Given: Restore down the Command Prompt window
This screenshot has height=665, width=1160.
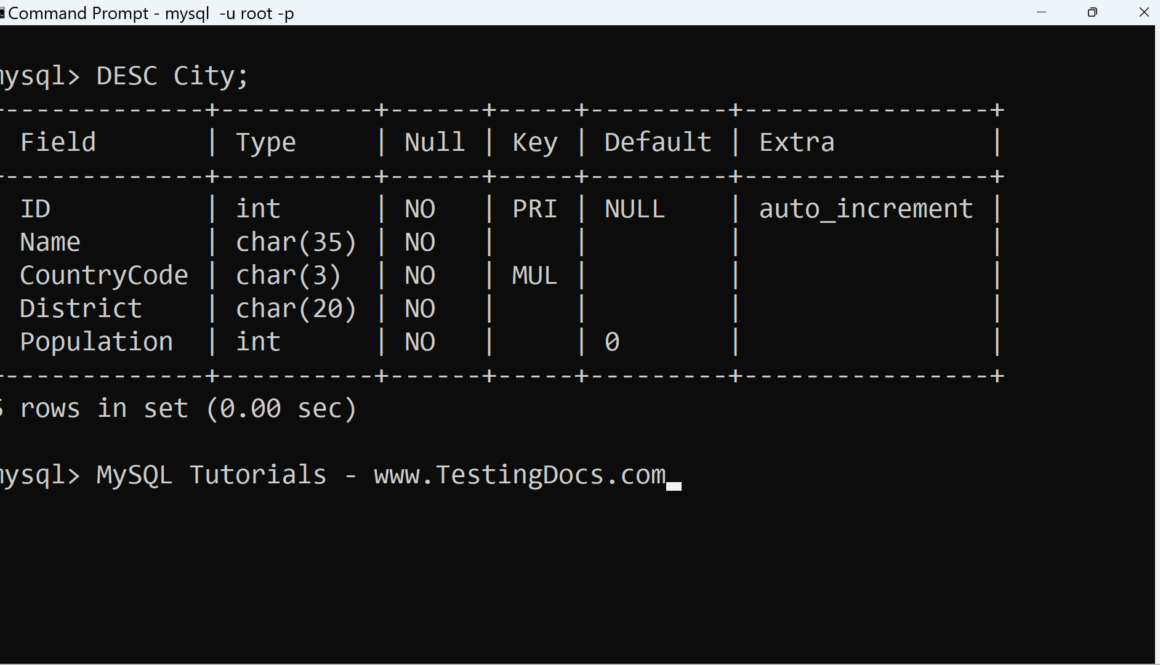Looking at the screenshot, I should (x=1092, y=13).
